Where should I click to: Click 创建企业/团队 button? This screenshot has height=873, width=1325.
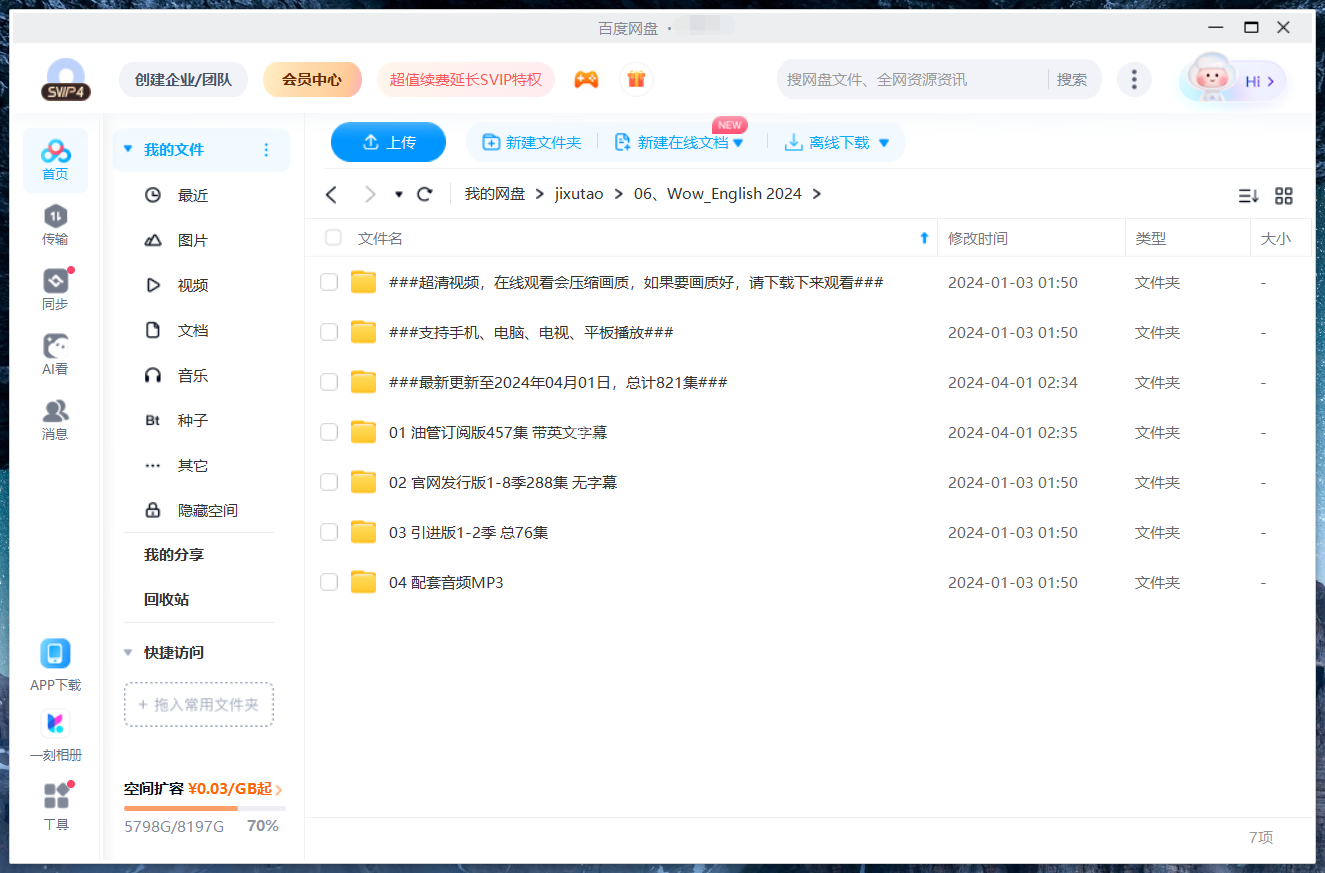(183, 79)
